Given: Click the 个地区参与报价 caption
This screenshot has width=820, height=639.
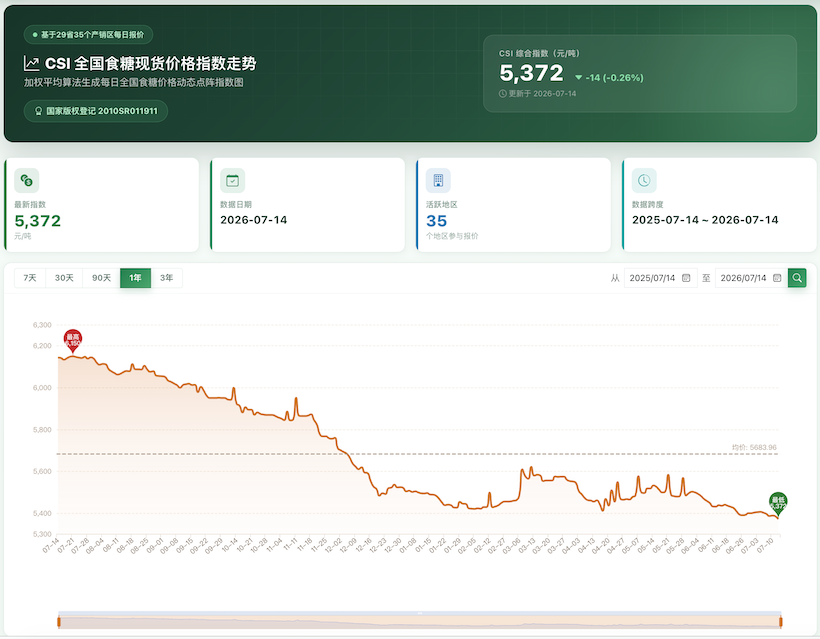Looking at the screenshot, I should pyautogui.click(x=452, y=236).
